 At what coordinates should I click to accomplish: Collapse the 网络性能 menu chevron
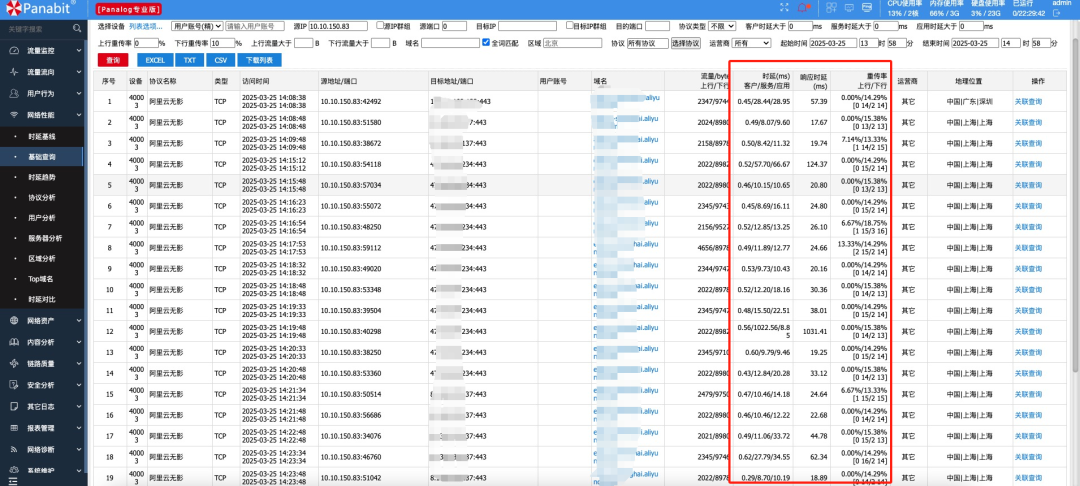tap(79, 114)
